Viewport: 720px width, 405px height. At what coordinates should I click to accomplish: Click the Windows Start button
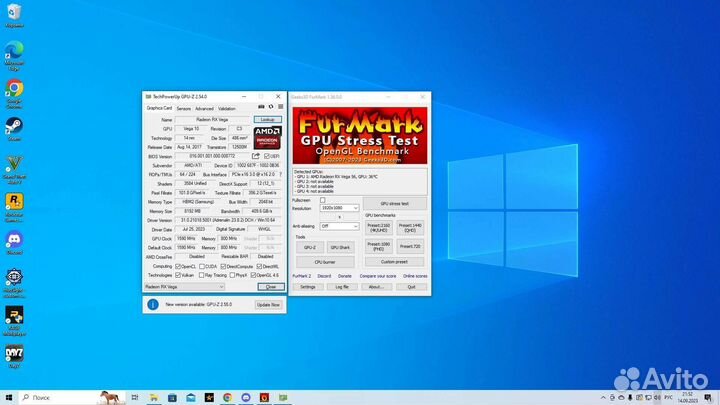7,397
